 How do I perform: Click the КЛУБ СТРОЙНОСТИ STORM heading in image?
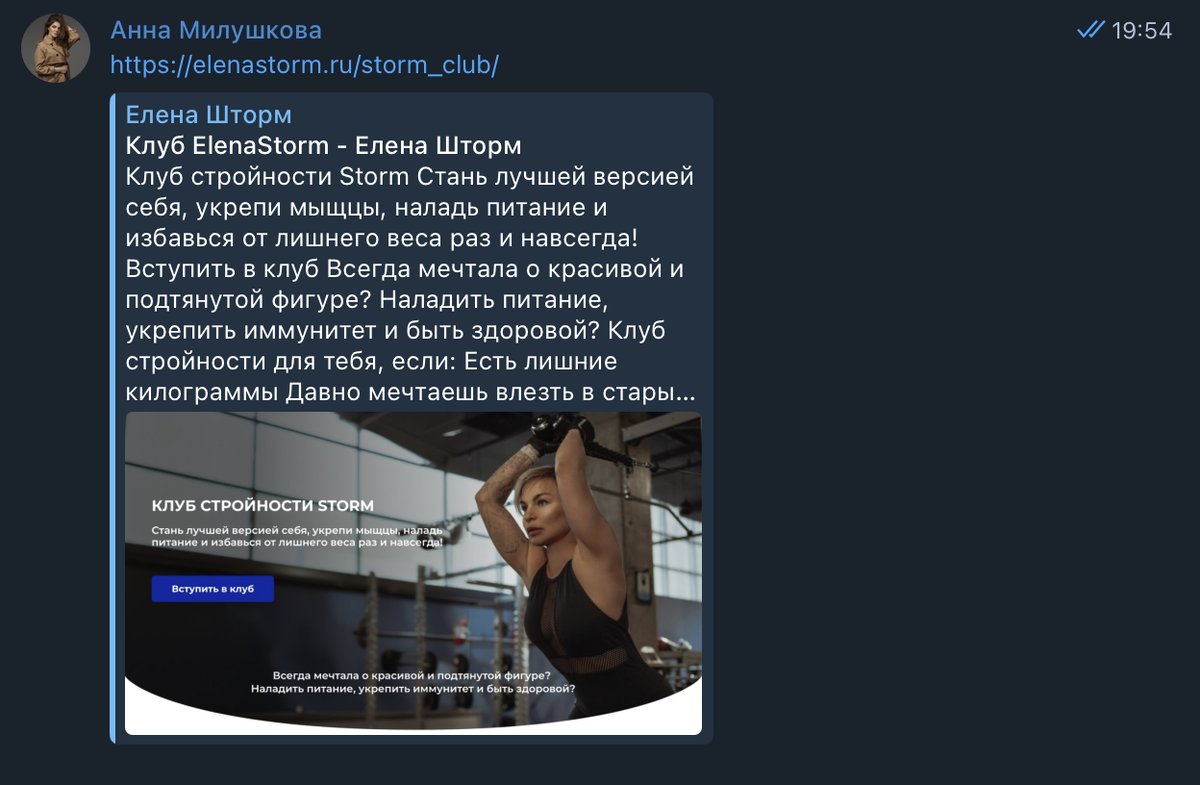[x=262, y=505]
